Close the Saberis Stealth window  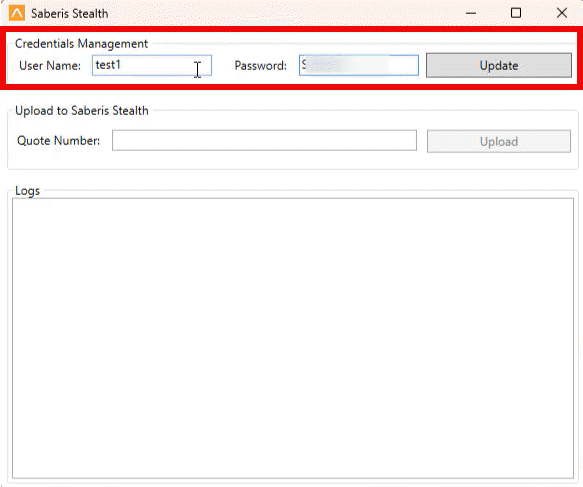[561, 13]
